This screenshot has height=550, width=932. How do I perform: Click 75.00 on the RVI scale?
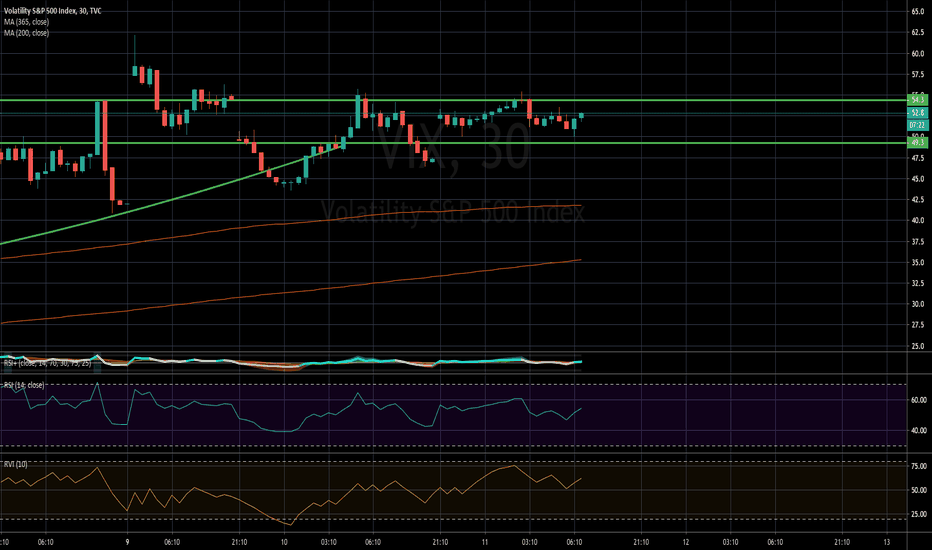[x=919, y=467]
